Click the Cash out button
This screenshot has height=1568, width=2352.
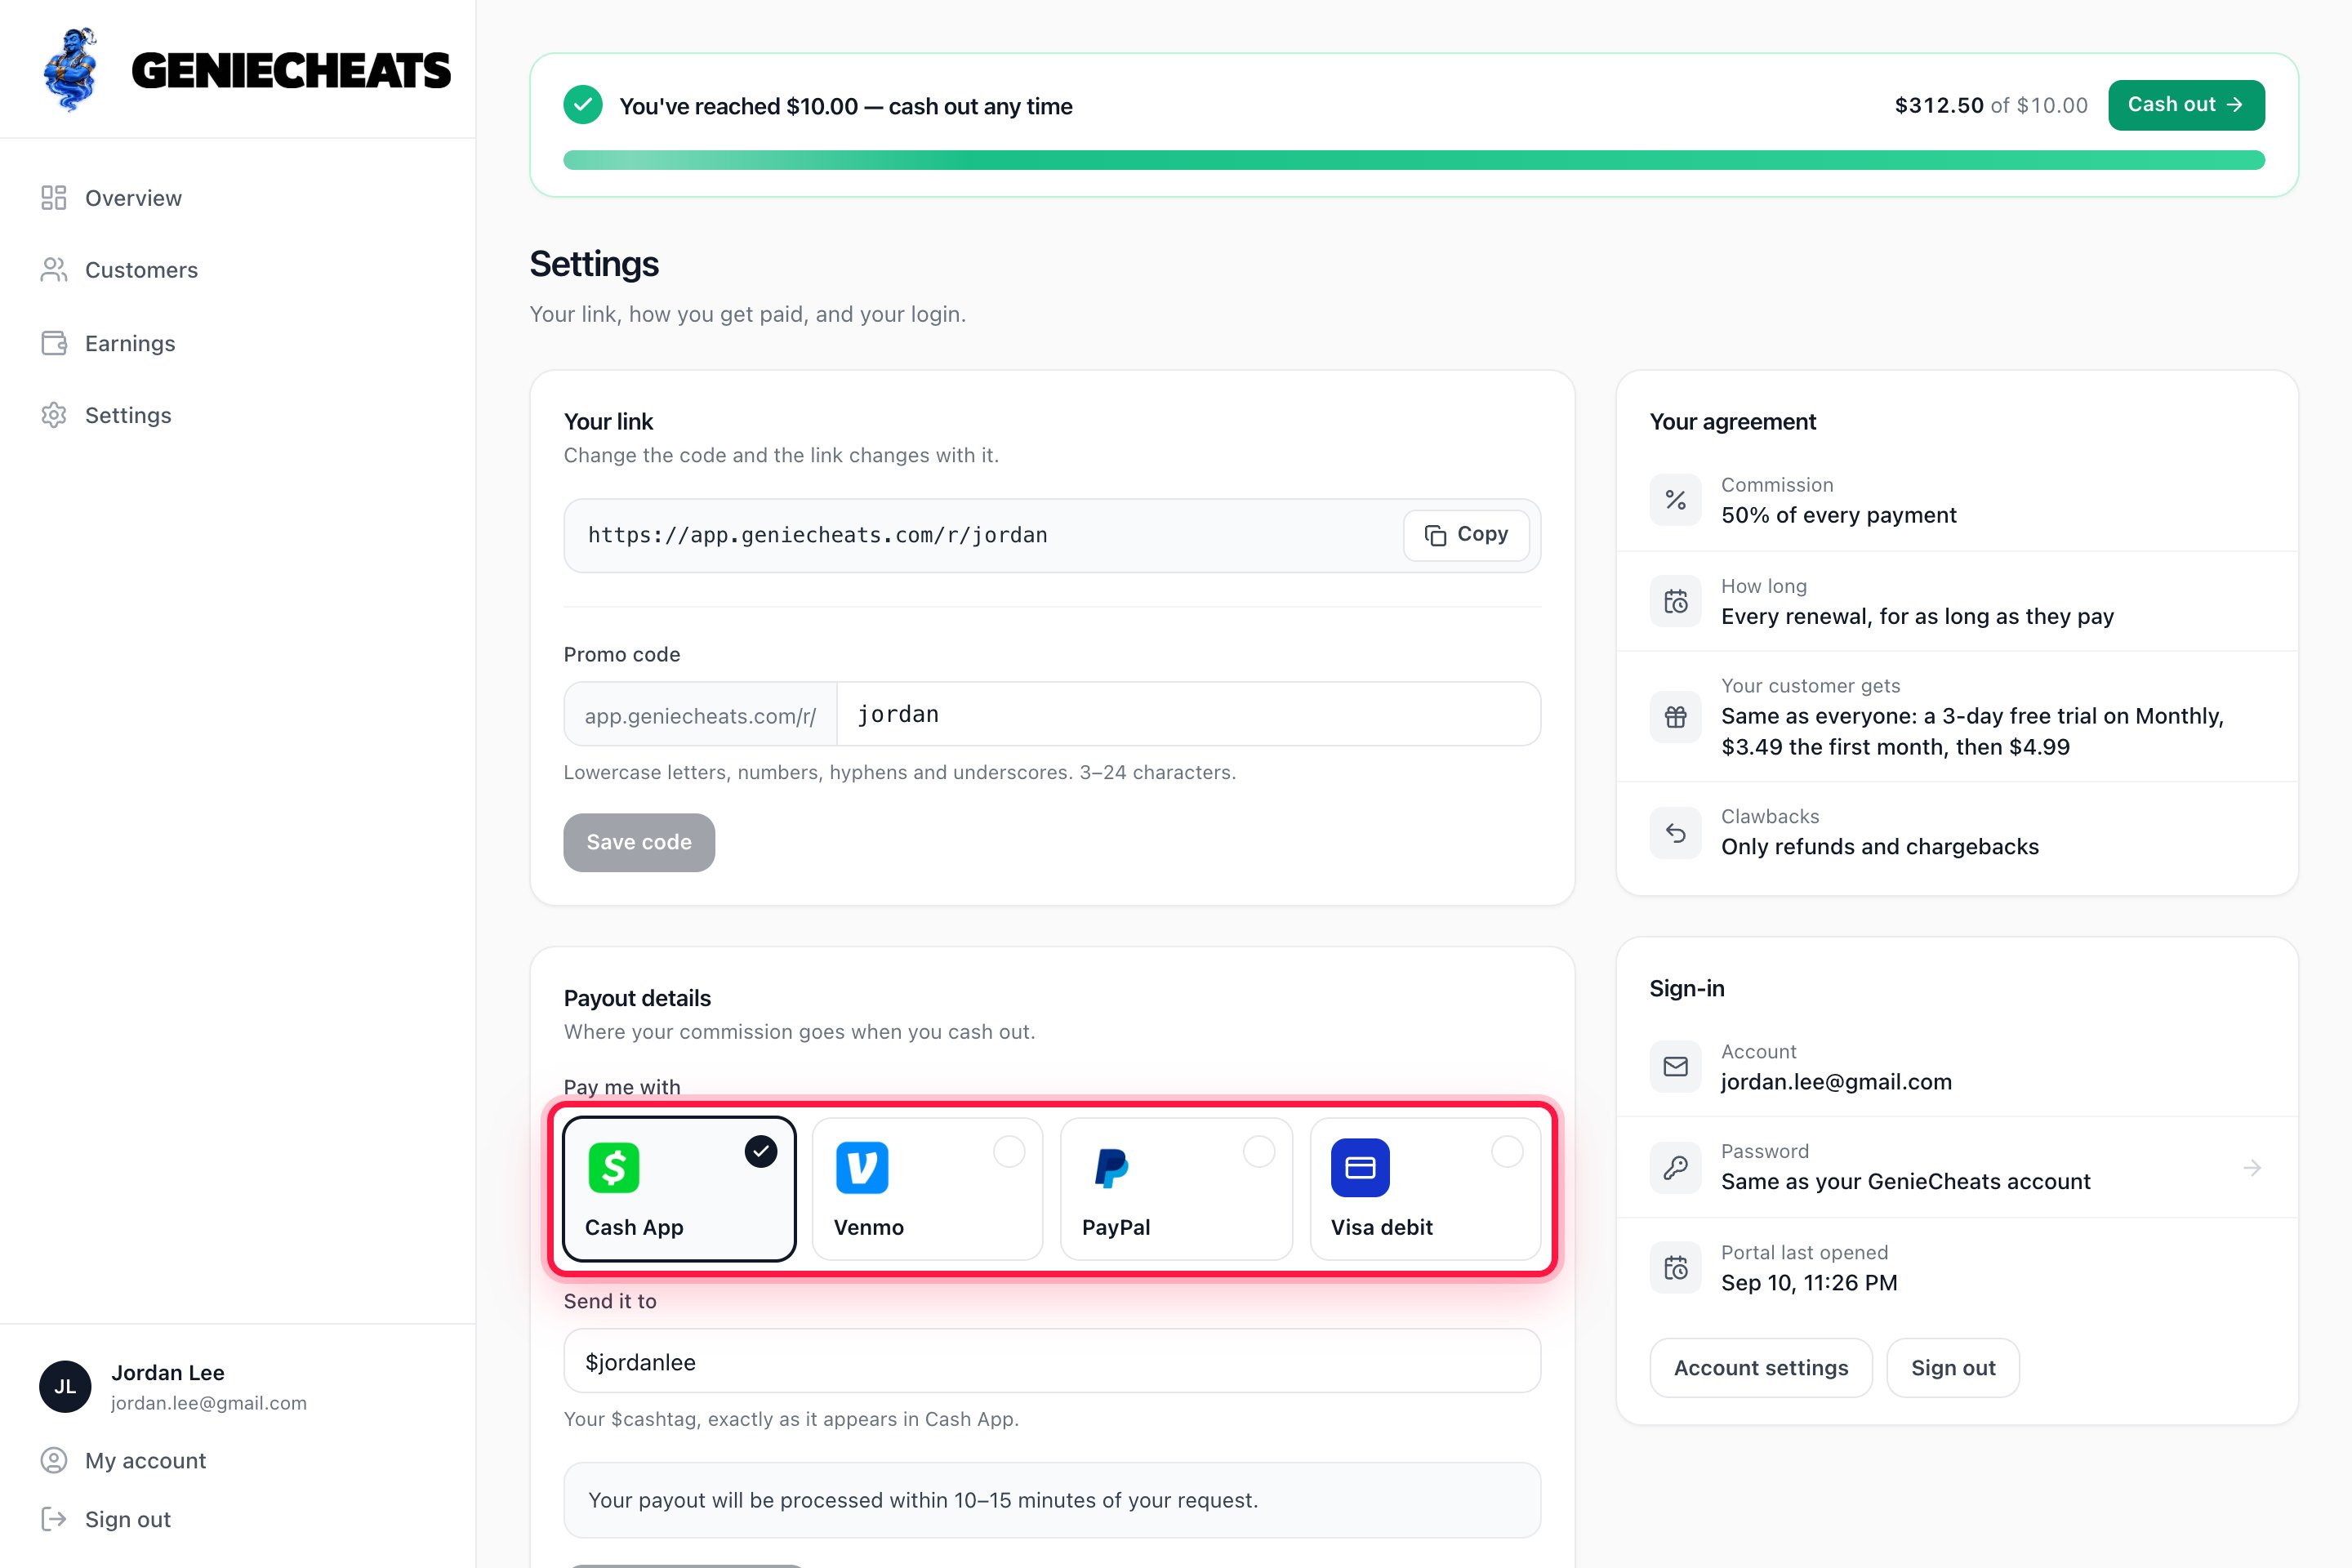(2186, 105)
